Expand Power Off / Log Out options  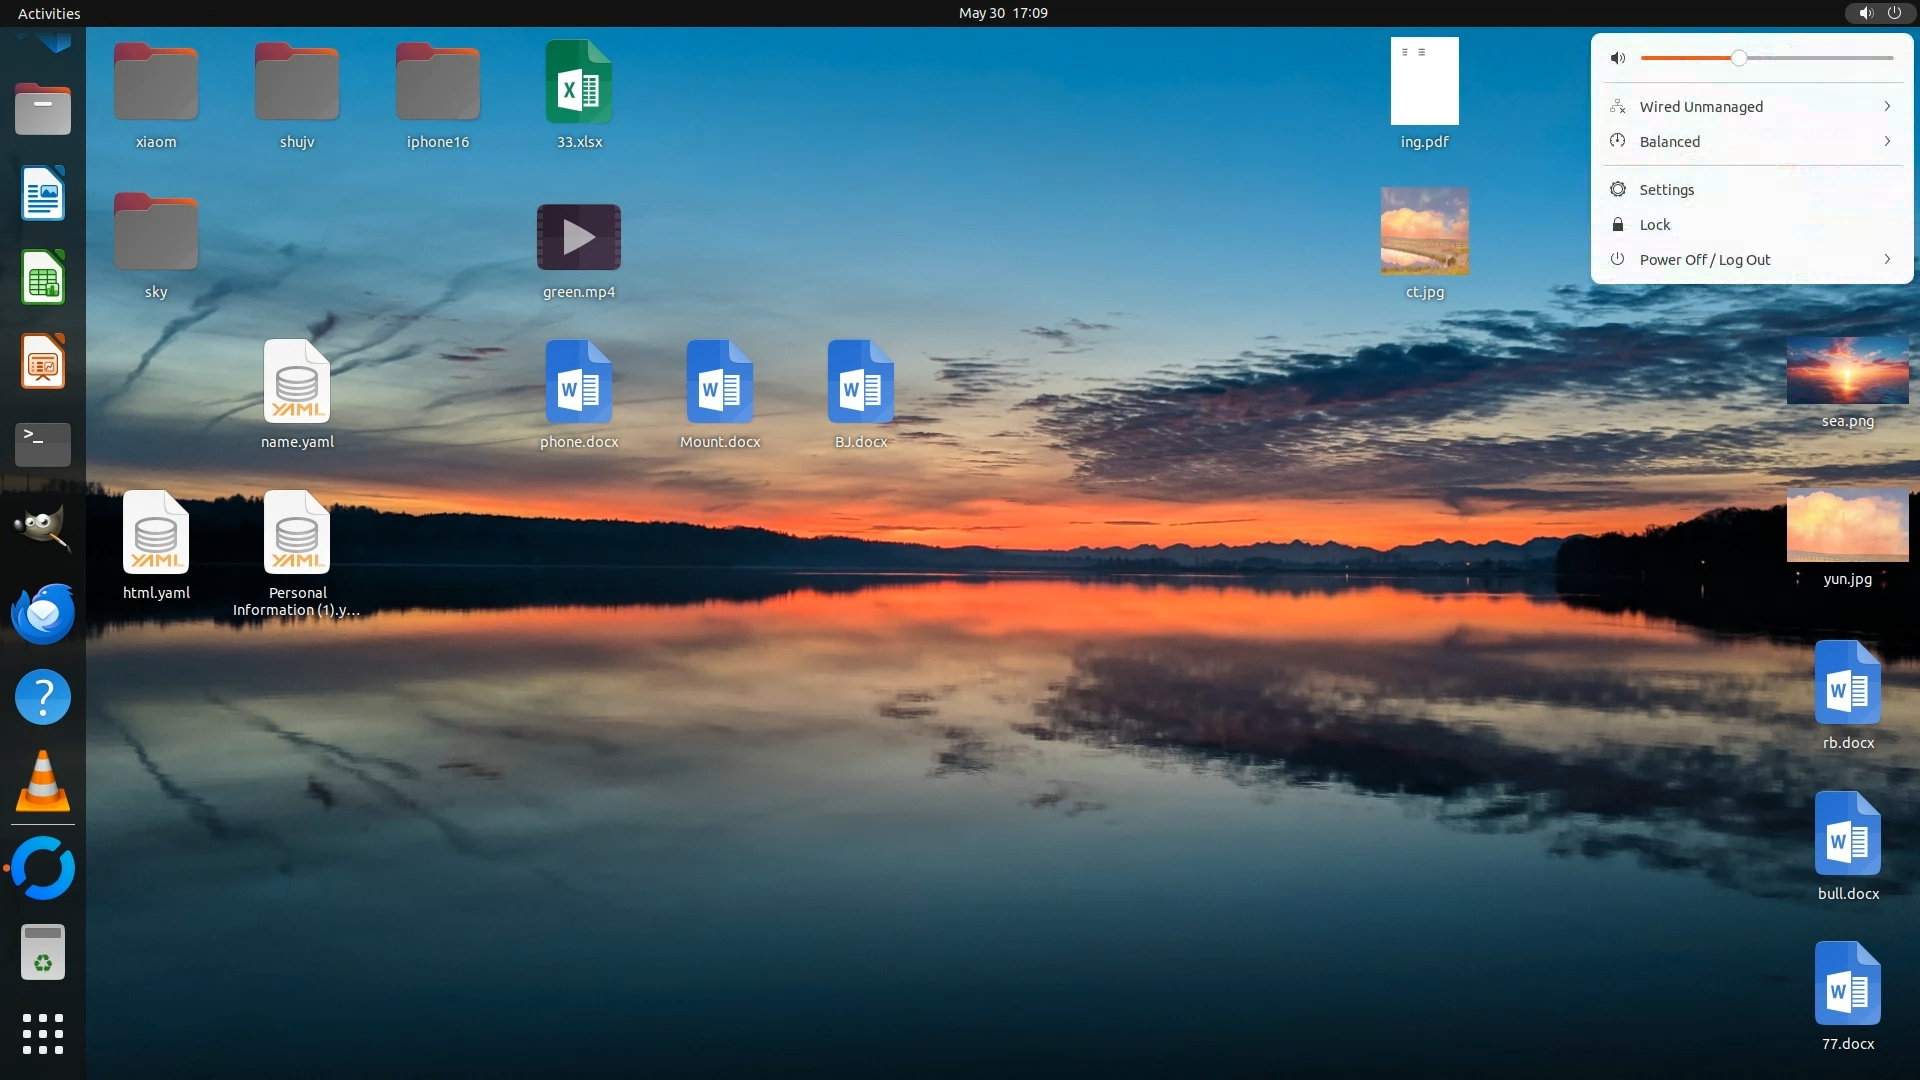coord(1887,260)
